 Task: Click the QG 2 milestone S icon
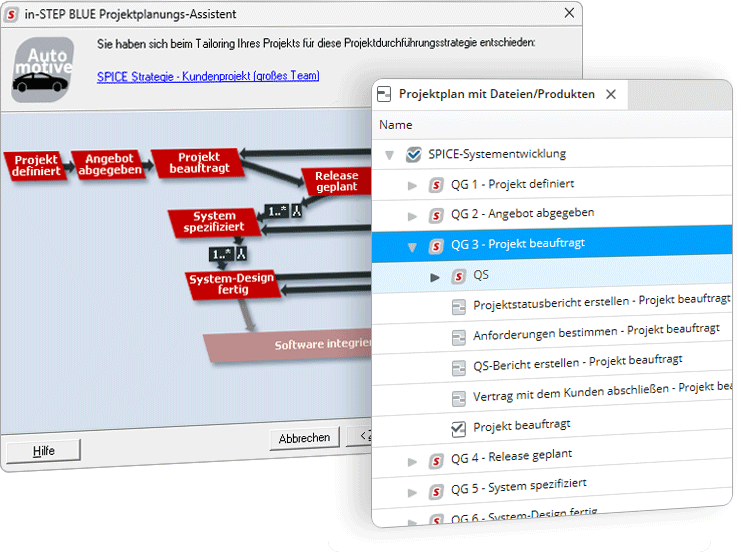point(436,215)
